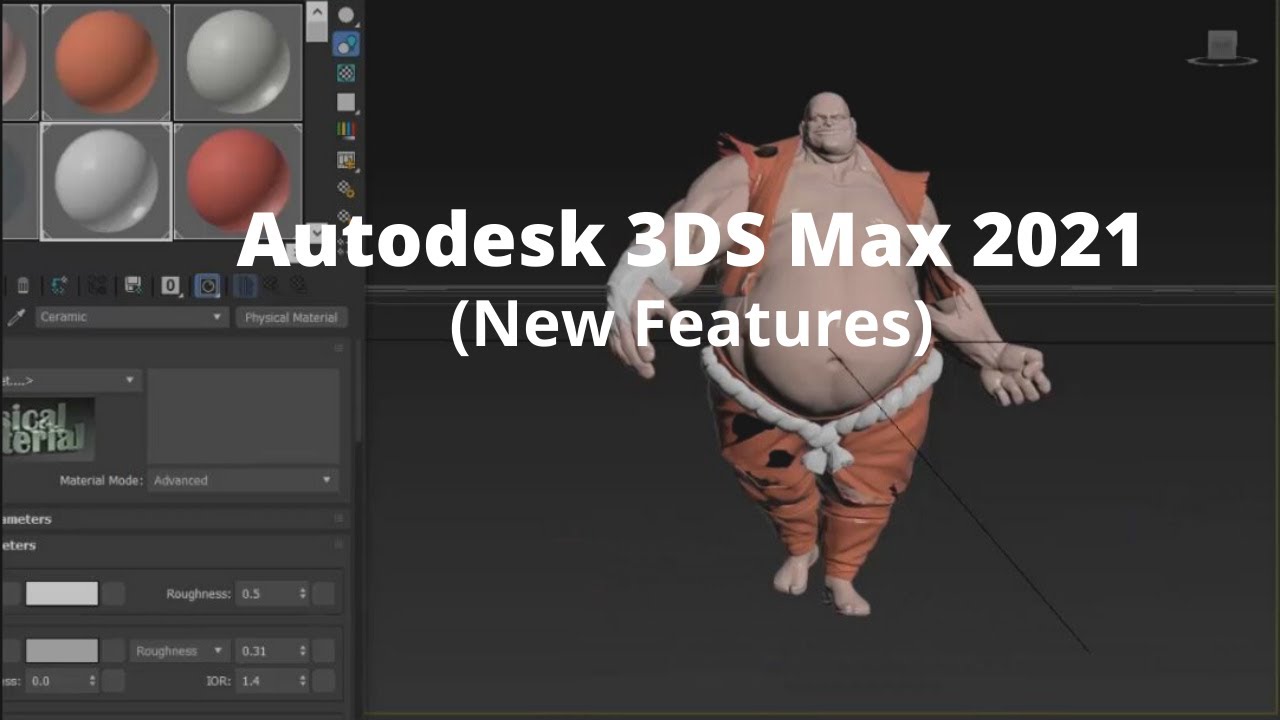Click the Make Unique icon
The width and height of the screenshot is (1280, 720).
pyautogui.click(x=97, y=287)
